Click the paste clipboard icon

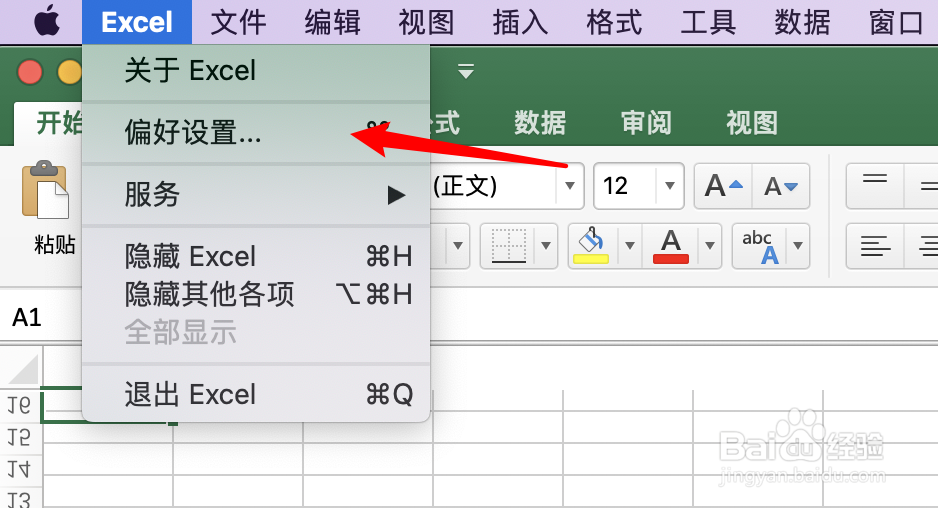[45, 189]
